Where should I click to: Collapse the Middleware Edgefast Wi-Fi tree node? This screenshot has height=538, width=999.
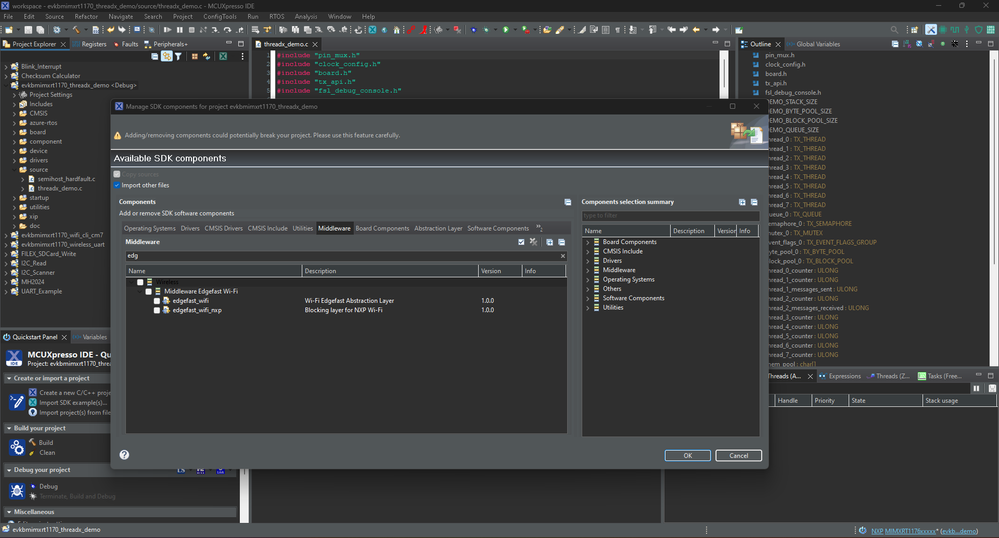[140, 291]
